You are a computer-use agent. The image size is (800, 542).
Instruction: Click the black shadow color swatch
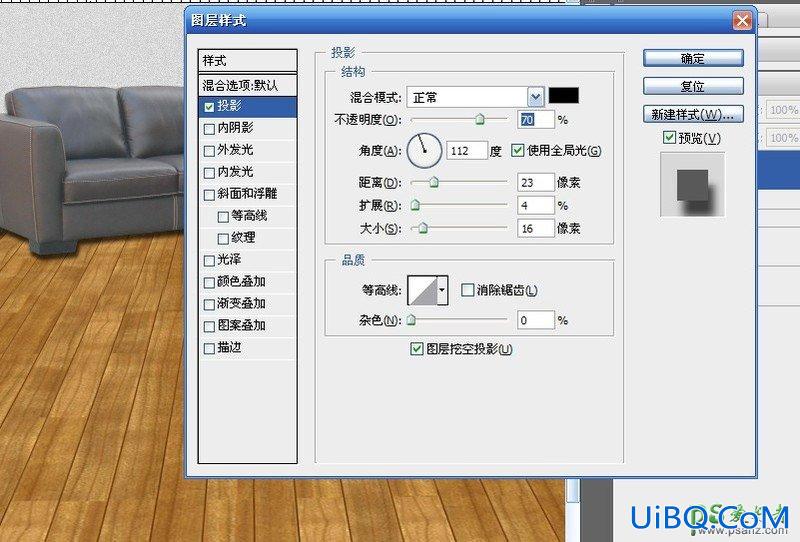coord(564,95)
